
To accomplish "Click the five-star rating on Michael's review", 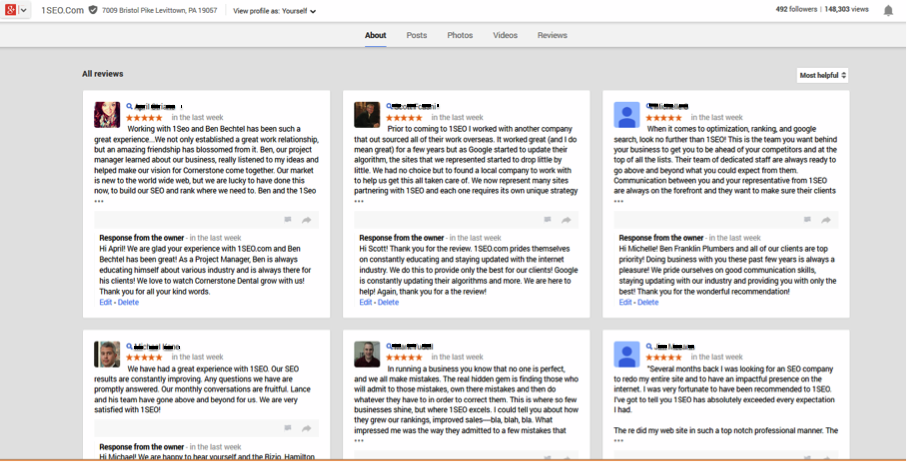I will tap(144, 357).
